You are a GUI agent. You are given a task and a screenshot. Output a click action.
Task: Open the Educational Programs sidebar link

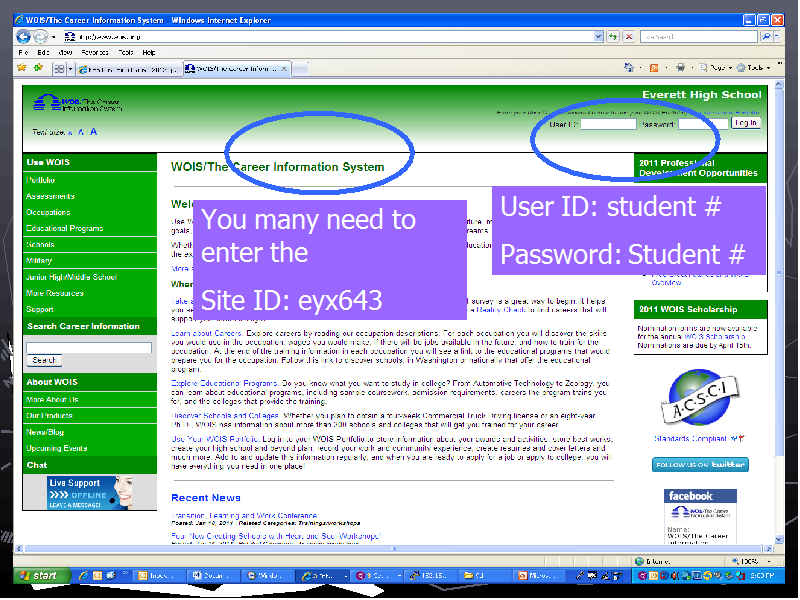point(65,229)
